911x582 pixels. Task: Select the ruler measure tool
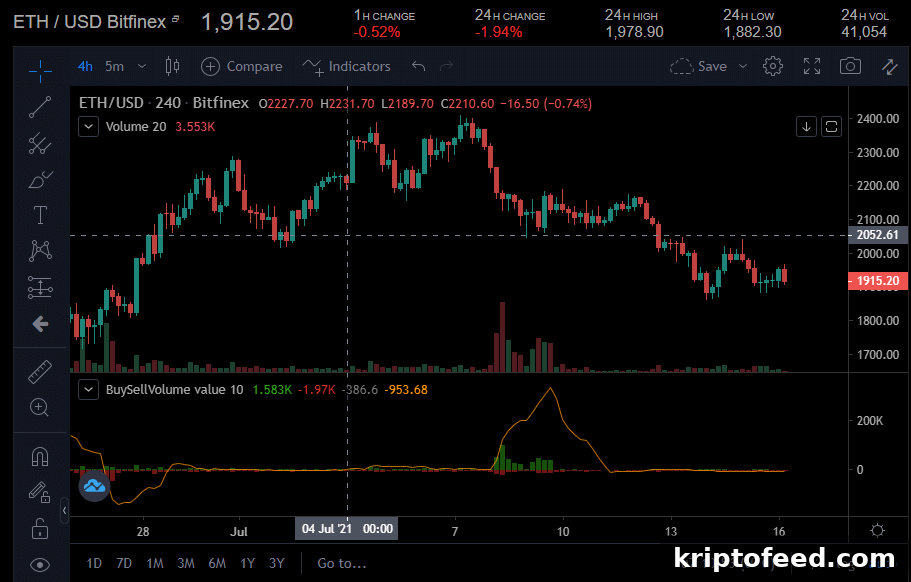(40, 372)
